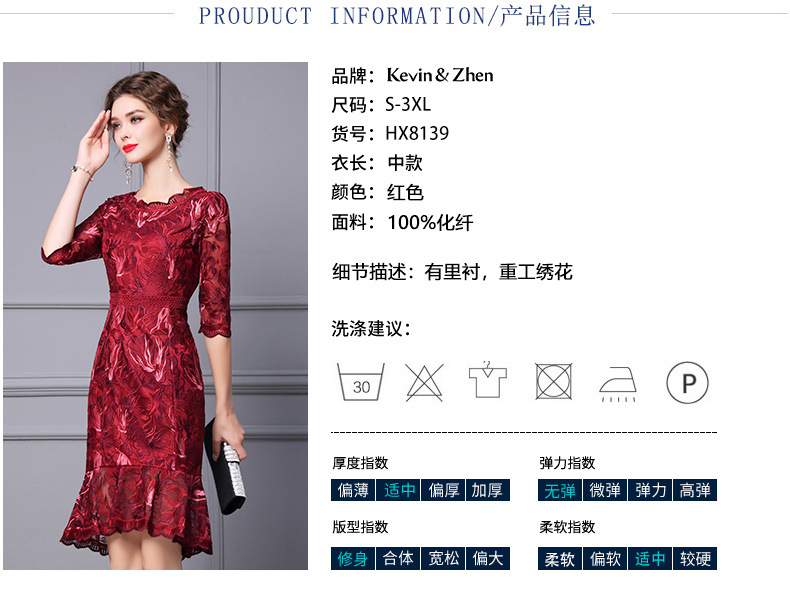Click the circled P dry-clean icon
The width and height of the screenshot is (790, 600).
pyautogui.click(x=687, y=382)
